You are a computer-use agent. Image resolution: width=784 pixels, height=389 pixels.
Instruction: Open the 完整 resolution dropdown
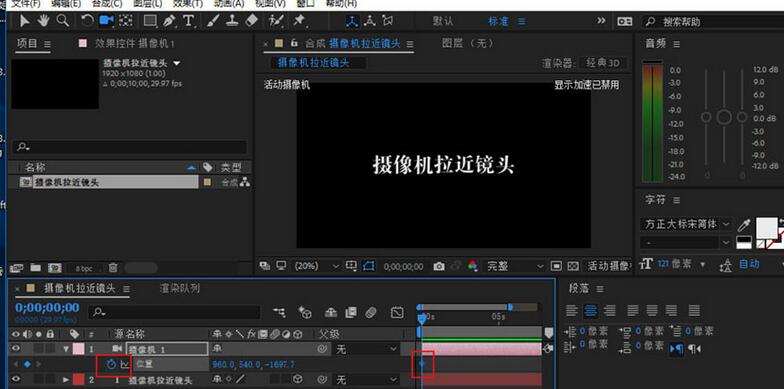(516, 266)
